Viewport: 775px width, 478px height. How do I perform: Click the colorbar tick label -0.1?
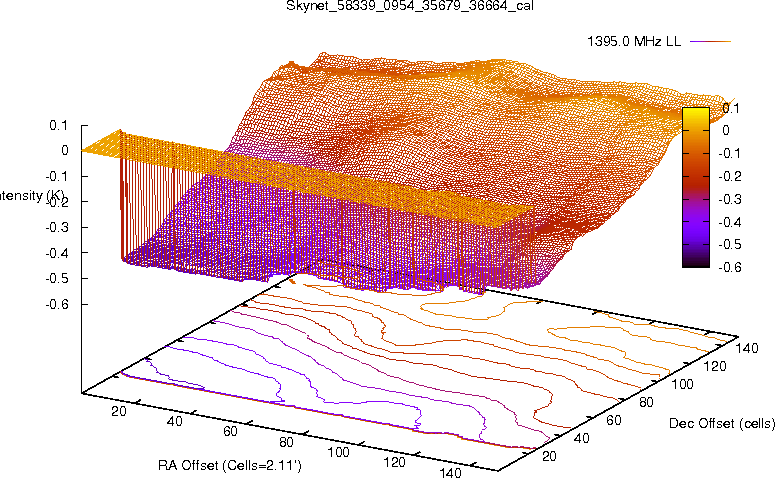(730, 153)
